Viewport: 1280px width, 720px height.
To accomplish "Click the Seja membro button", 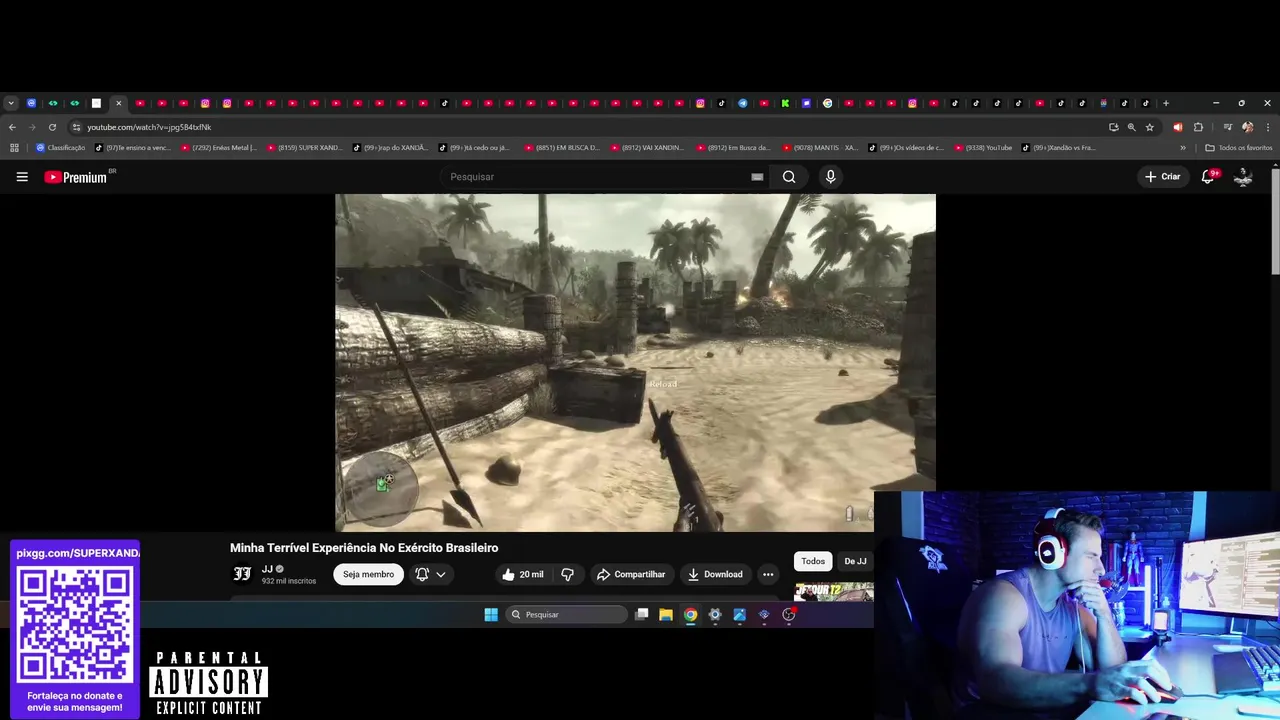I will [368, 574].
